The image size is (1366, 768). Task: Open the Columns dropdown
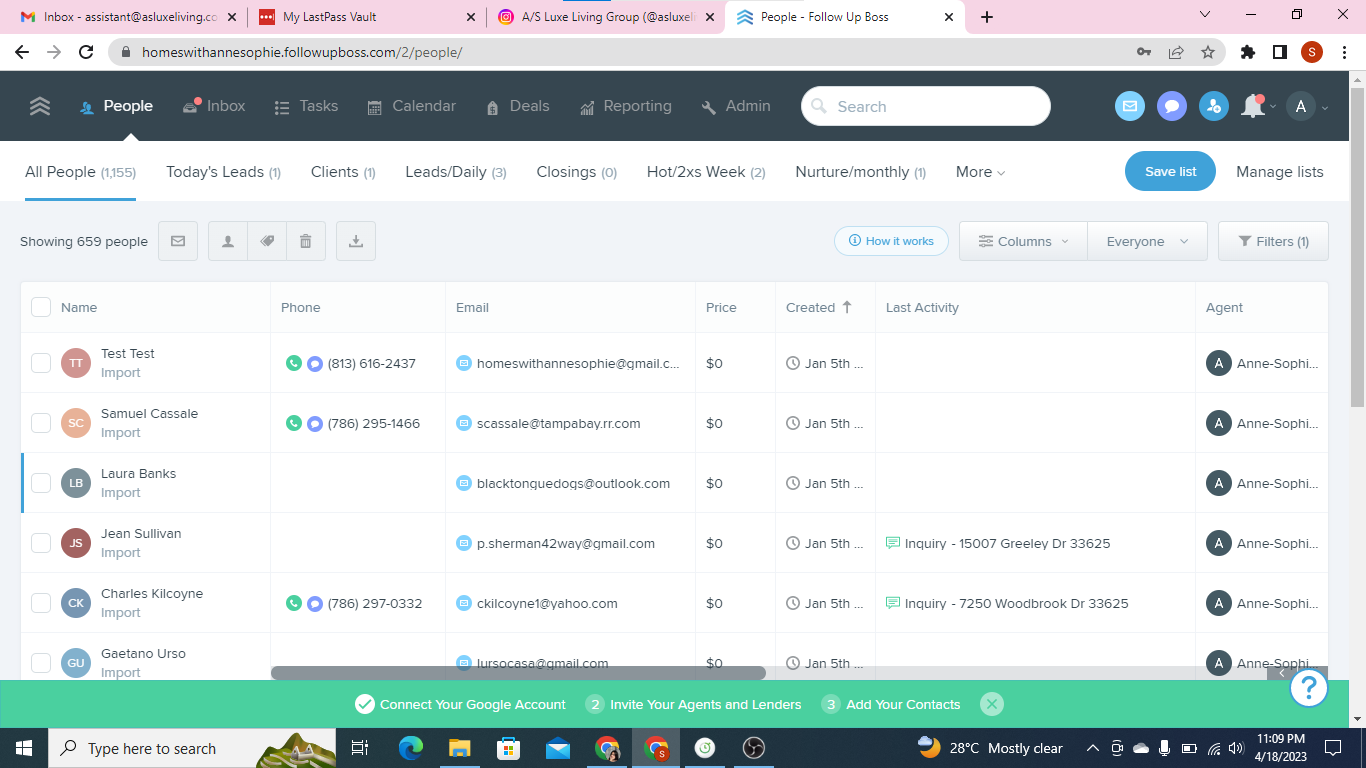(x=1023, y=241)
